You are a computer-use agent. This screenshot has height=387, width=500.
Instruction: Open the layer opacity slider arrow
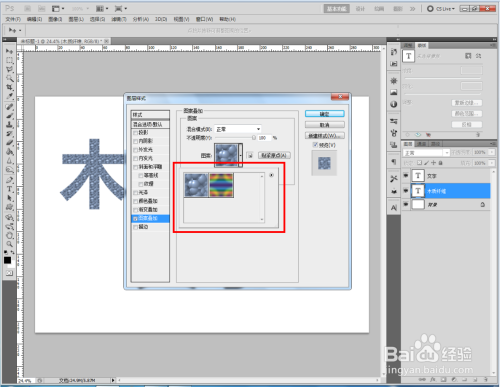pyautogui.click(x=492, y=152)
